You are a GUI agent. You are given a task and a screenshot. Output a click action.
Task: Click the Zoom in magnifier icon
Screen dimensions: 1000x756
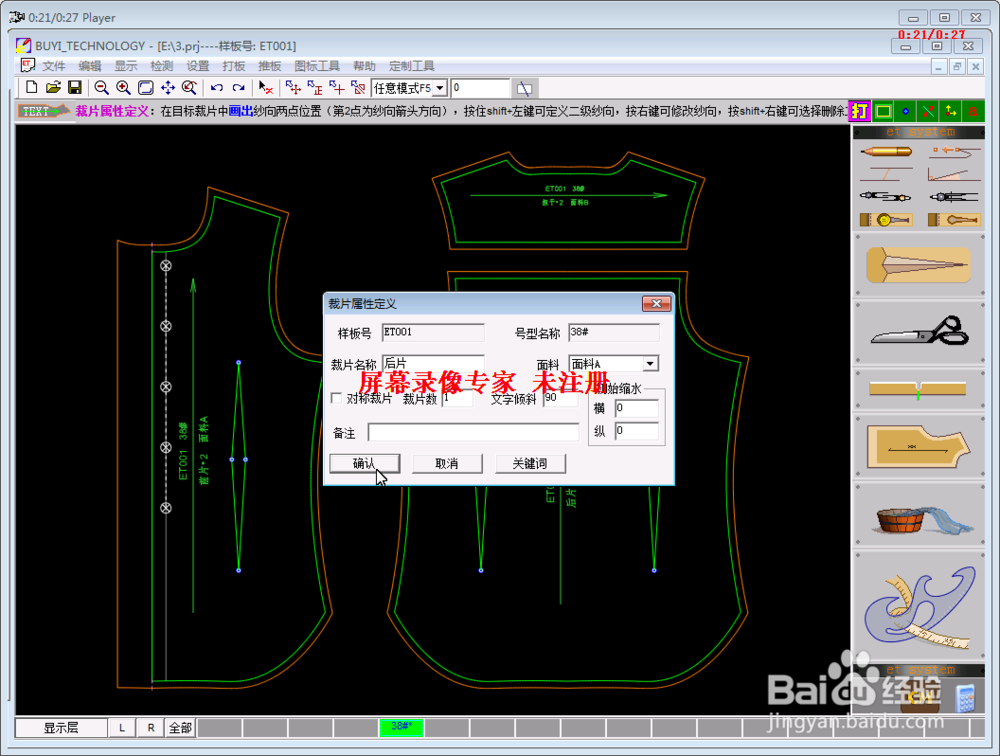123,87
